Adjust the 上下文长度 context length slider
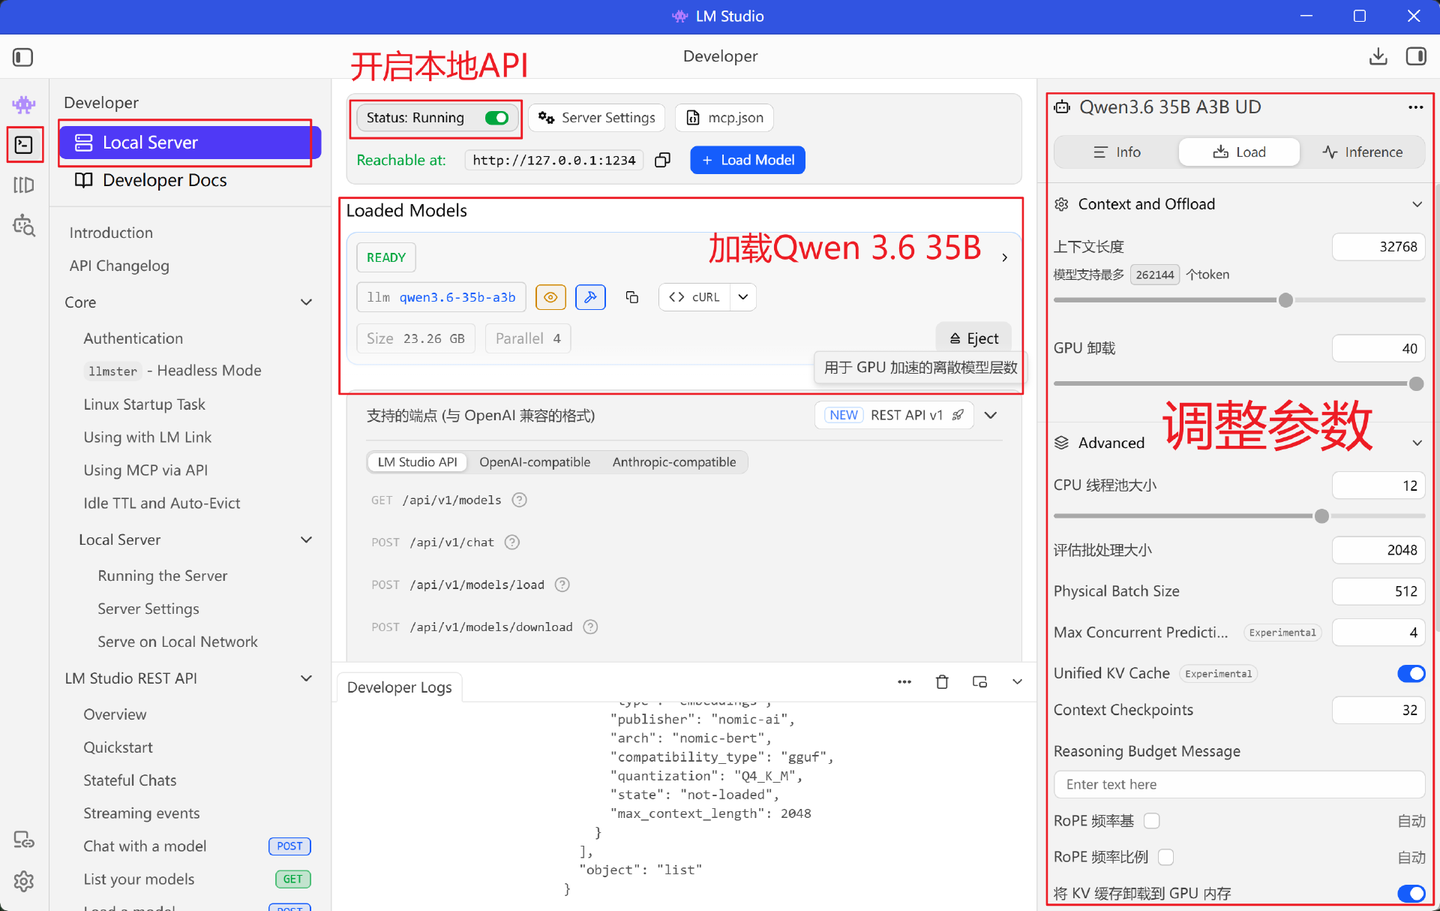 [1286, 300]
